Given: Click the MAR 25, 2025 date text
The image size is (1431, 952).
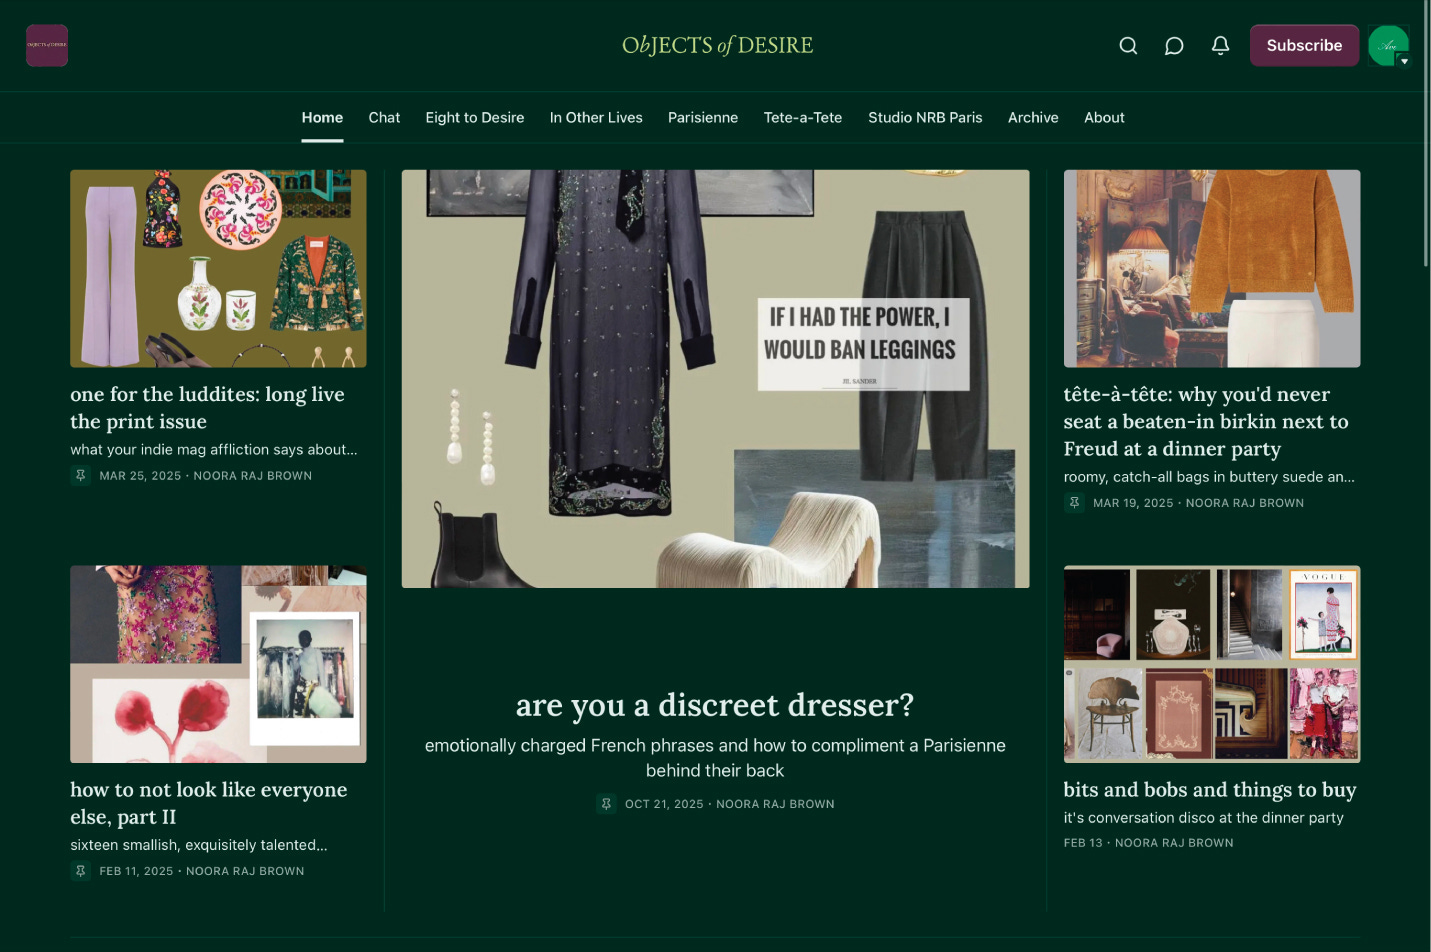Looking at the screenshot, I should coord(140,476).
